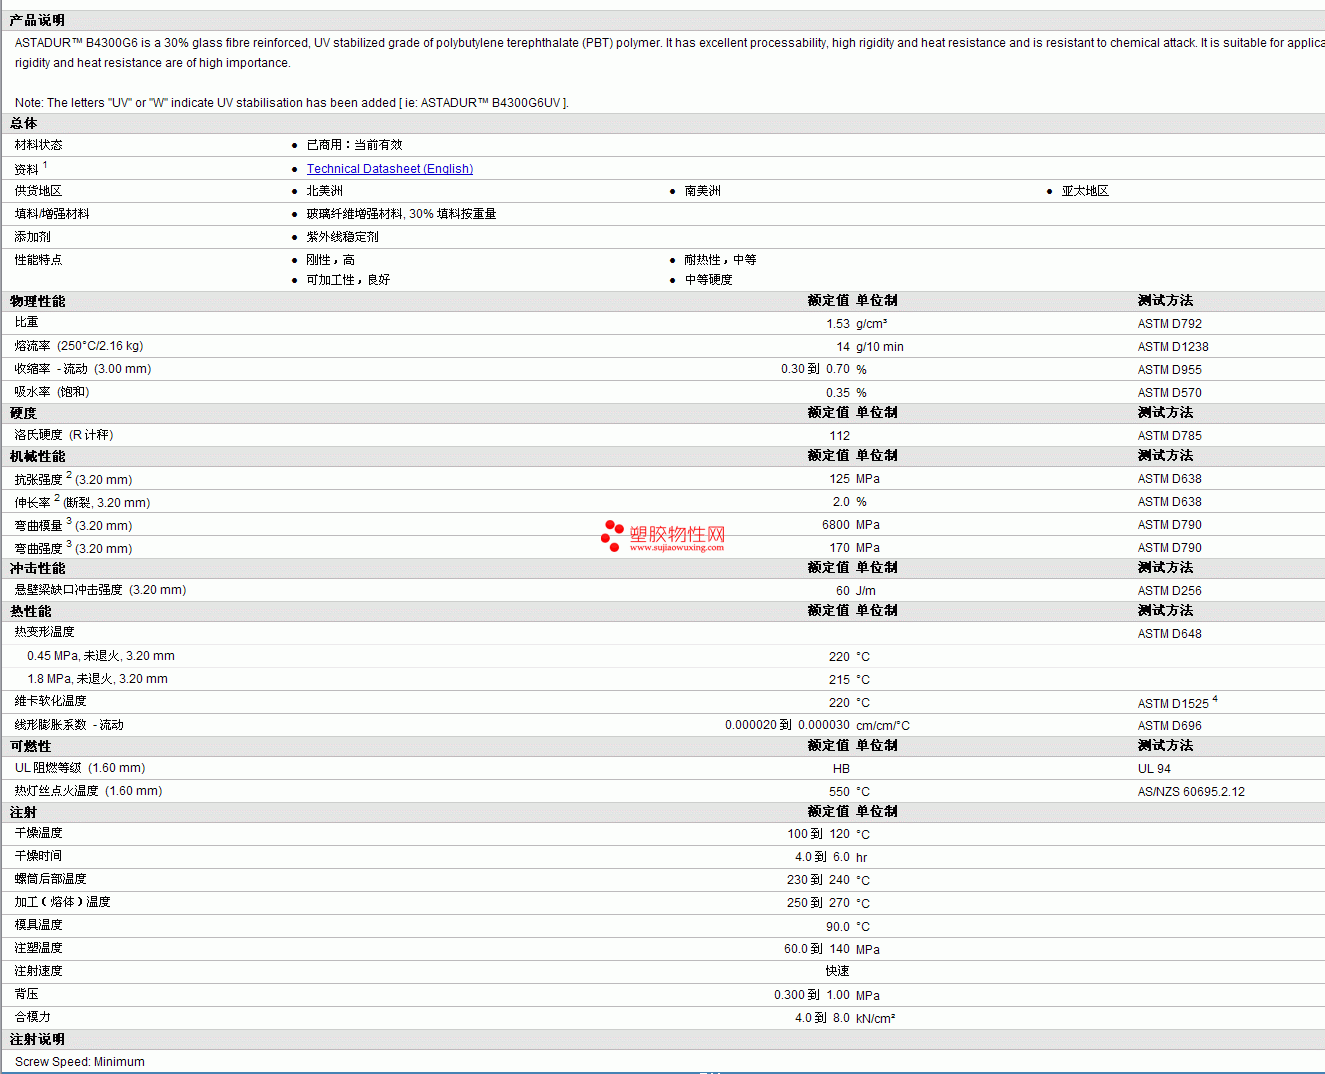Open the Technical Datasheet (English) link
1325x1074 pixels.
tap(390, 169)
